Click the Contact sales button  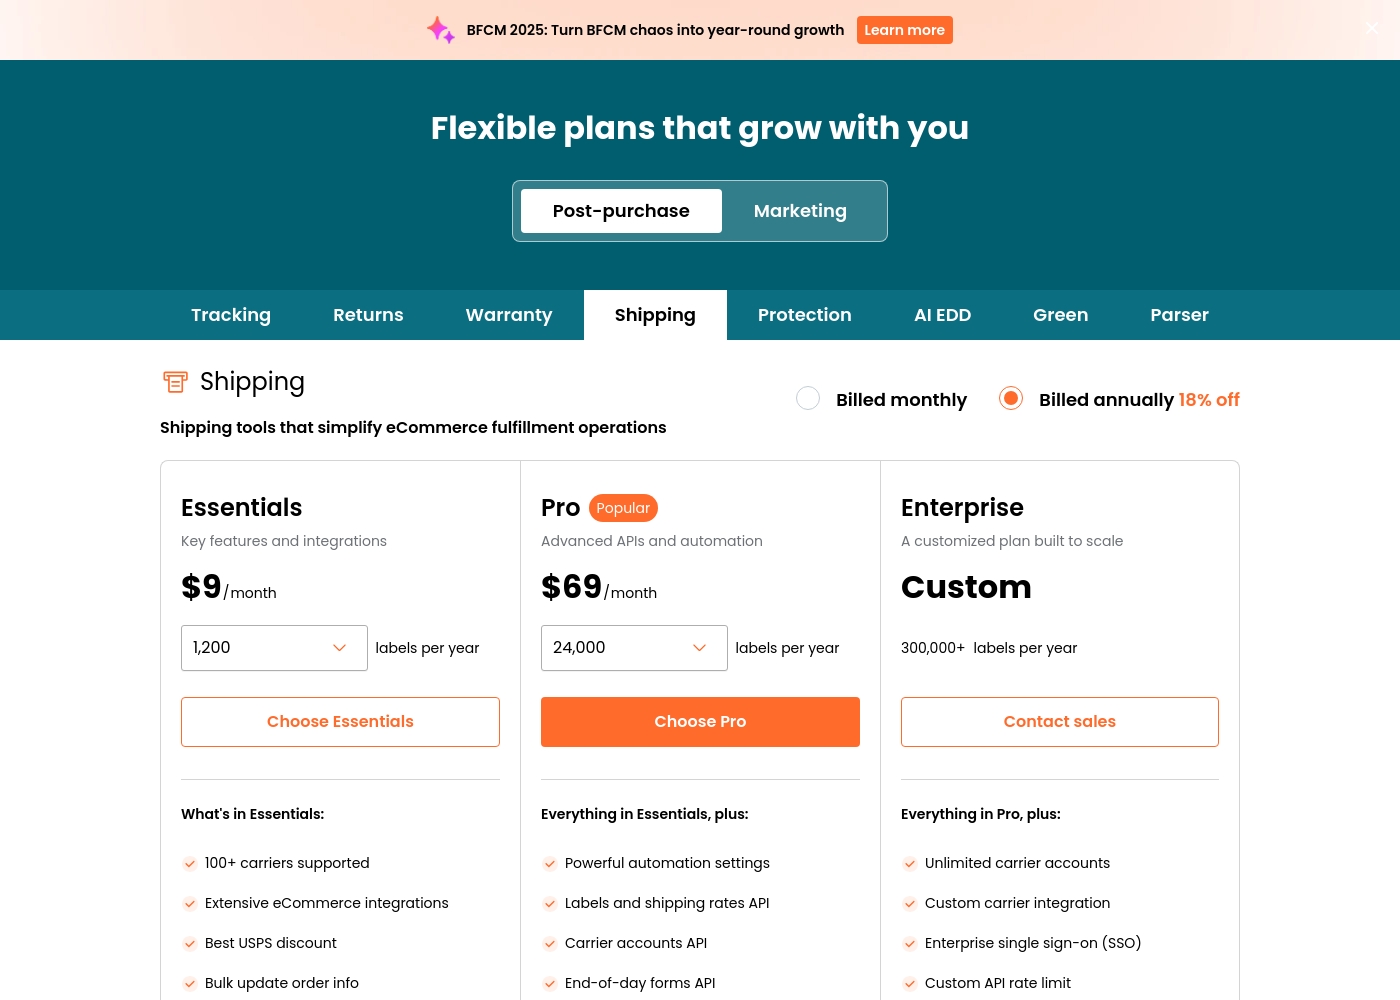pyautogui.click(x=1060, y=722)
